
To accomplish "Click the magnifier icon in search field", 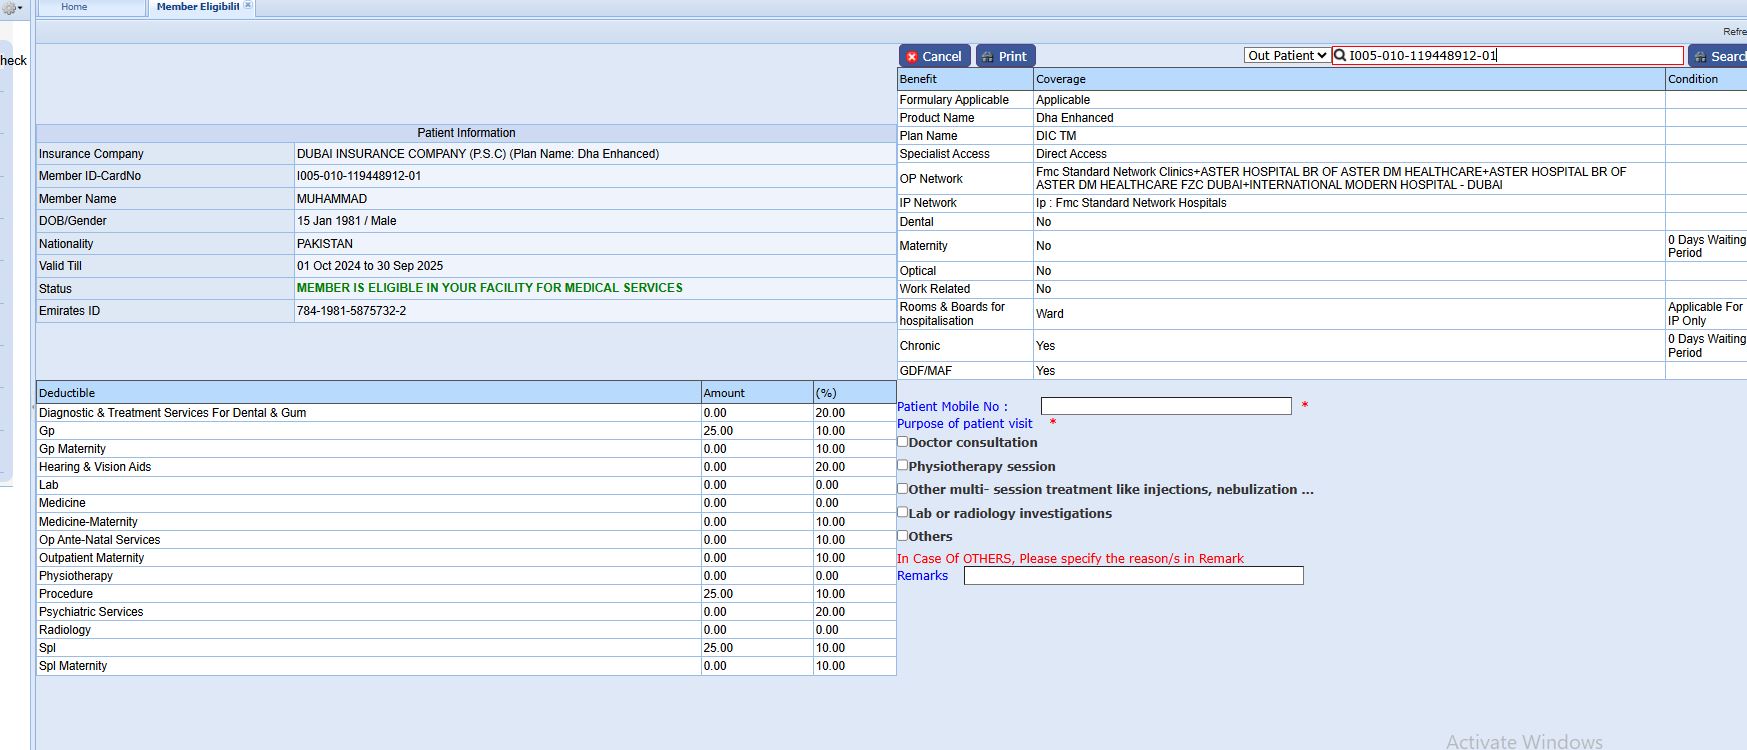I will 1340,56.
